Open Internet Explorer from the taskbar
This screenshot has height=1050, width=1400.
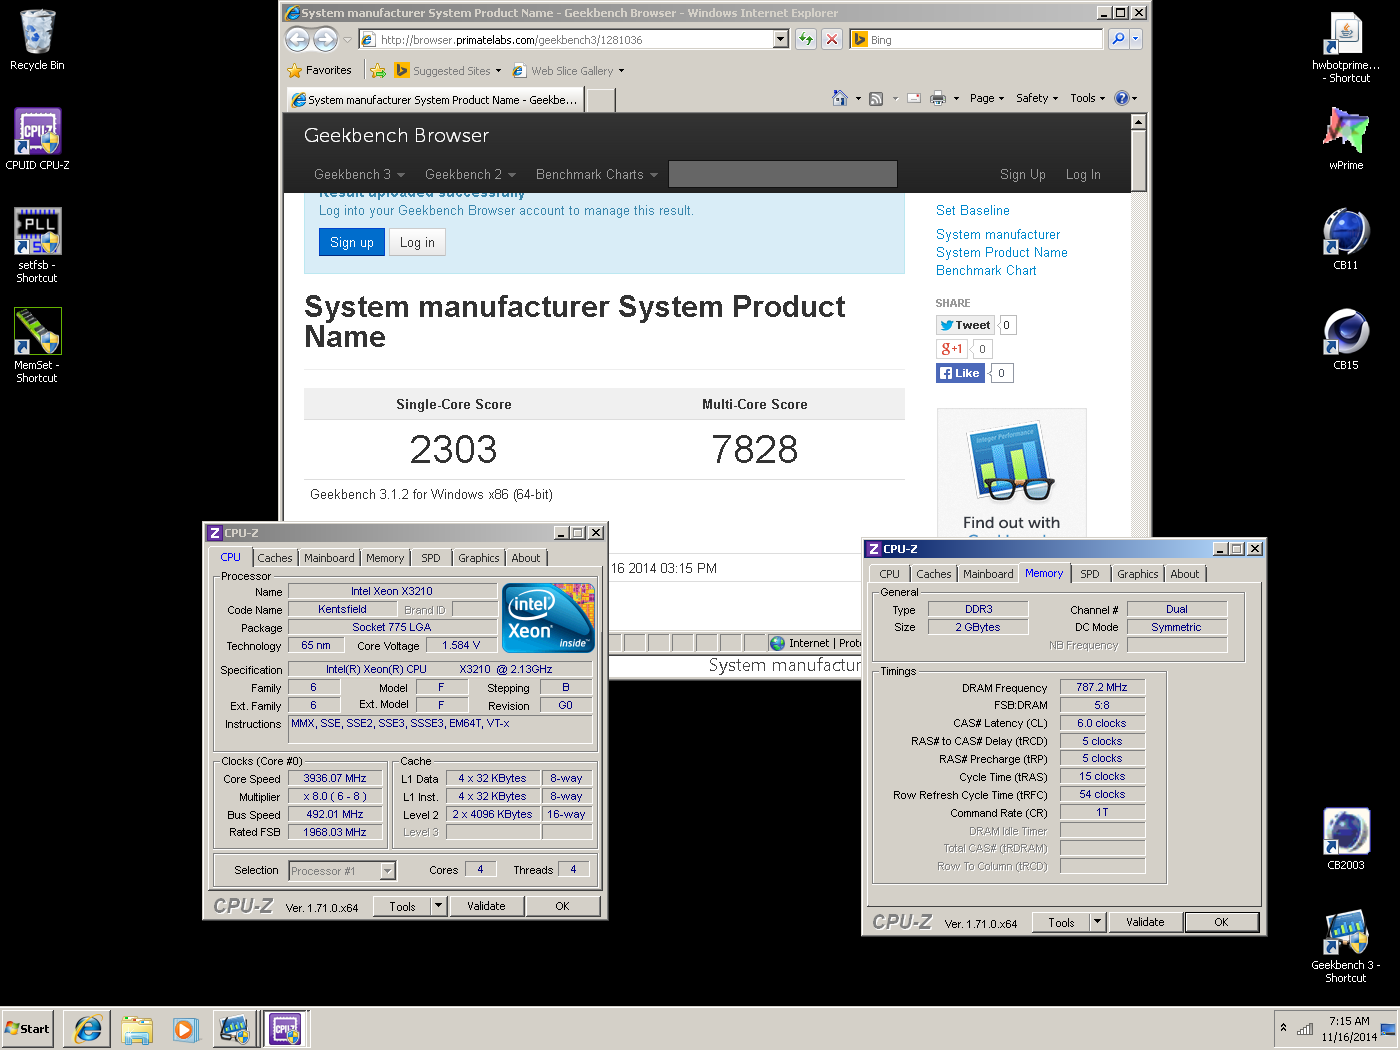pyautogui.click(x=88, y=1029)
